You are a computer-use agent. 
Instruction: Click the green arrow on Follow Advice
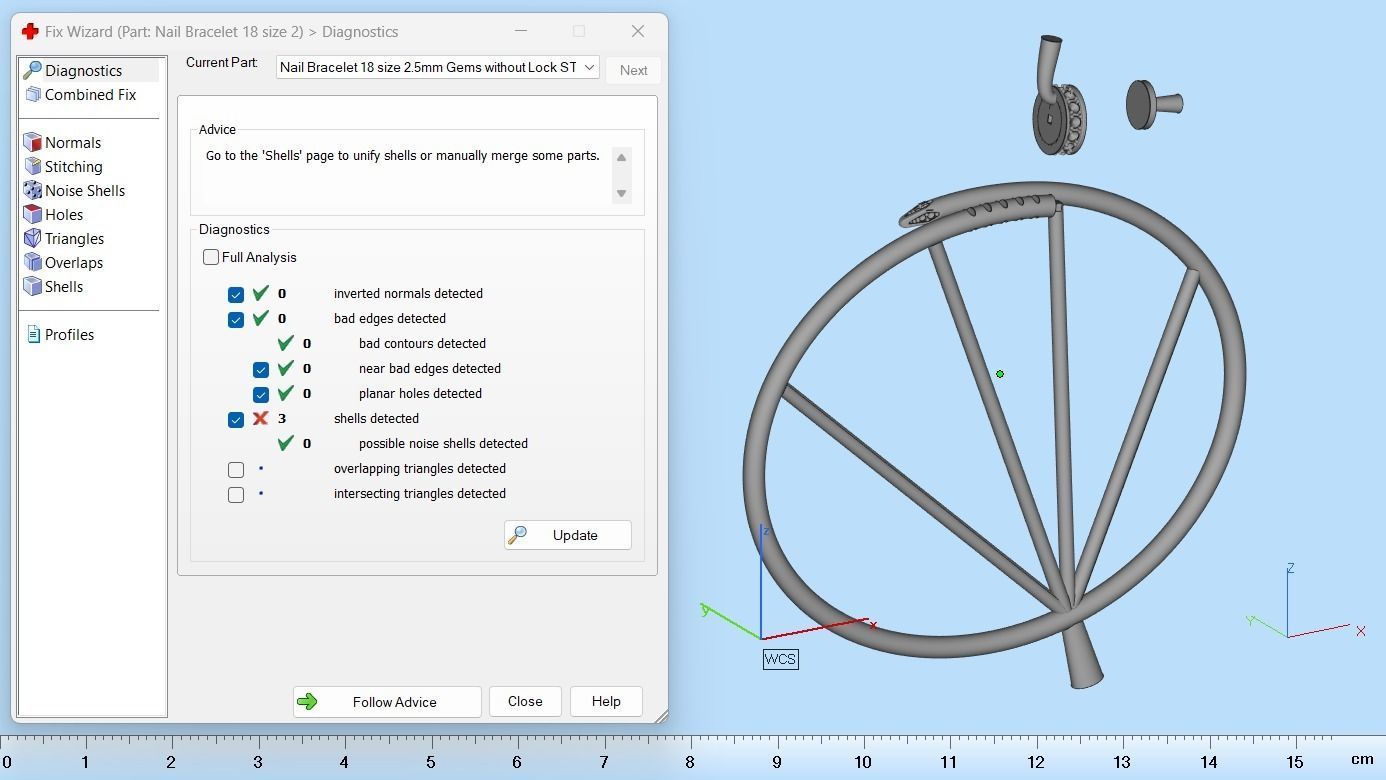307,702
